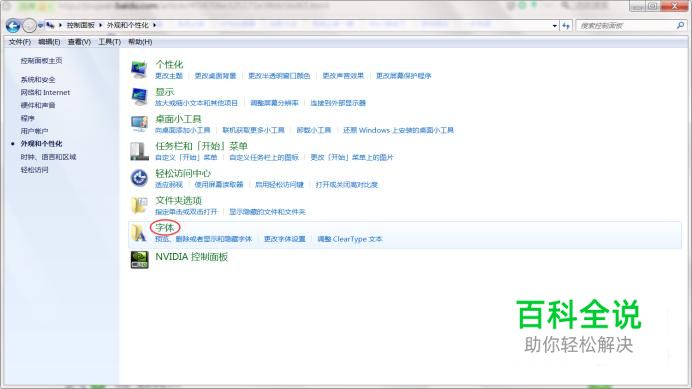Viewport: 692px width, 389px height.
Task: Click 放大或缩小文本和其他项目 link
Action: pyautogui.click(x=196, y=103)
